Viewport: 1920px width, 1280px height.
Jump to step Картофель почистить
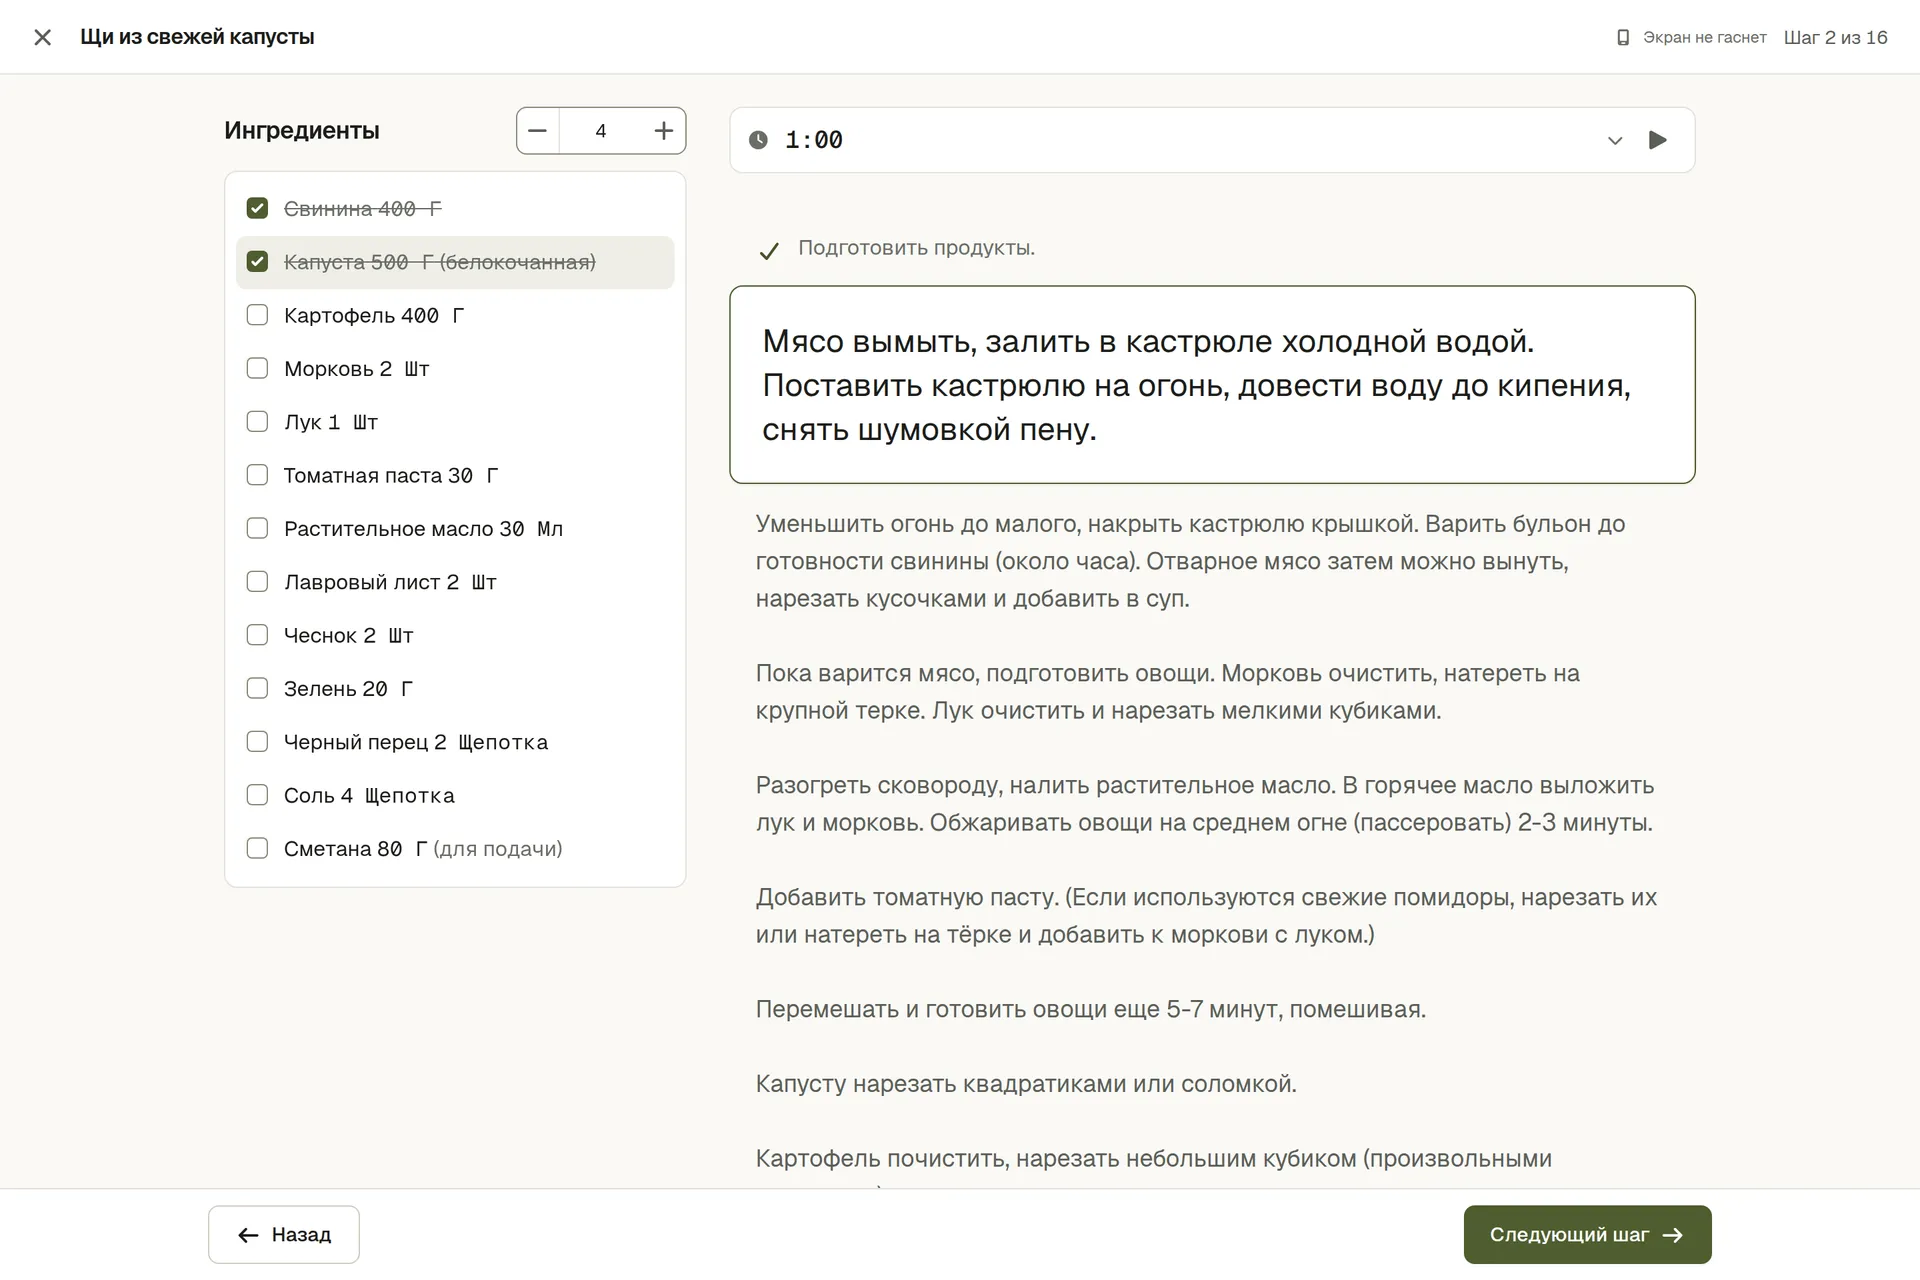click(1153, 1159)
